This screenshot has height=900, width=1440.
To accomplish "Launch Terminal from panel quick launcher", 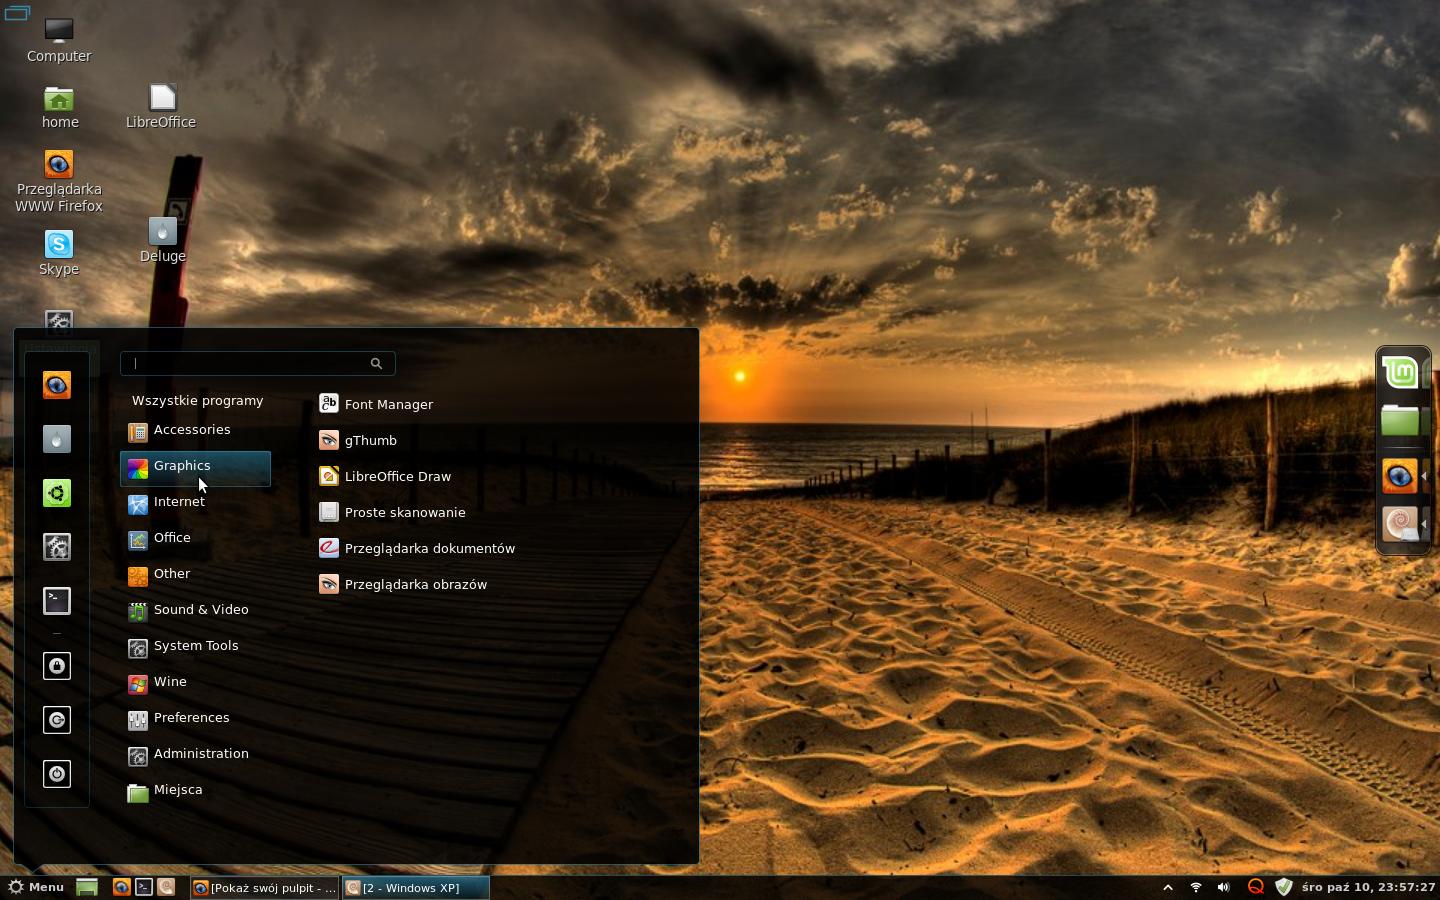I will pos(144,887).
